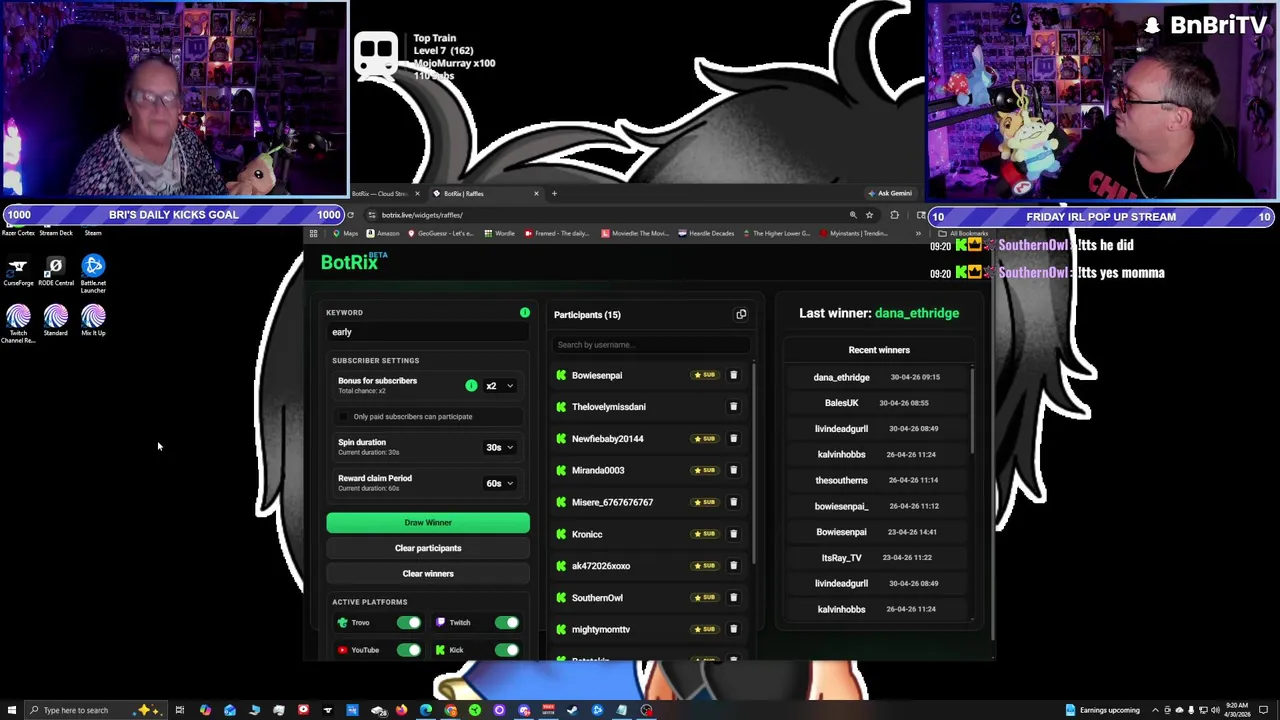Click the Ask Gemini button
The image size is (1280, 720).
pyautogui.click(x=890, y=194)
